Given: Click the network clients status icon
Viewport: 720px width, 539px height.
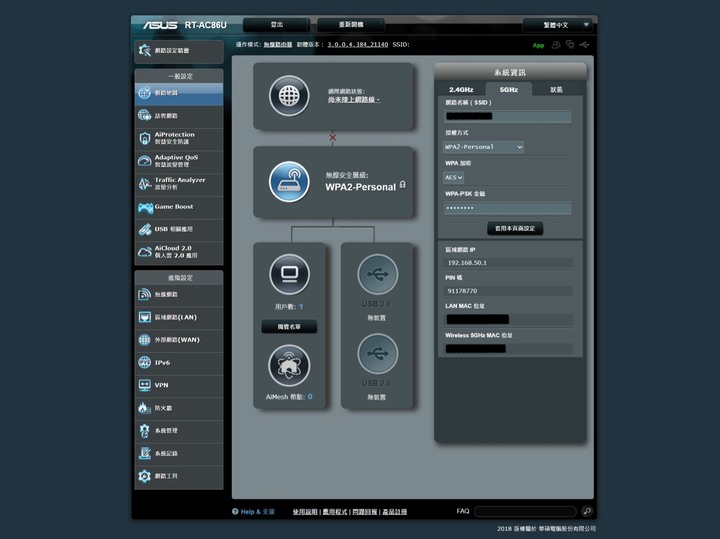Looking at the screenshot, I should [570, 45].
